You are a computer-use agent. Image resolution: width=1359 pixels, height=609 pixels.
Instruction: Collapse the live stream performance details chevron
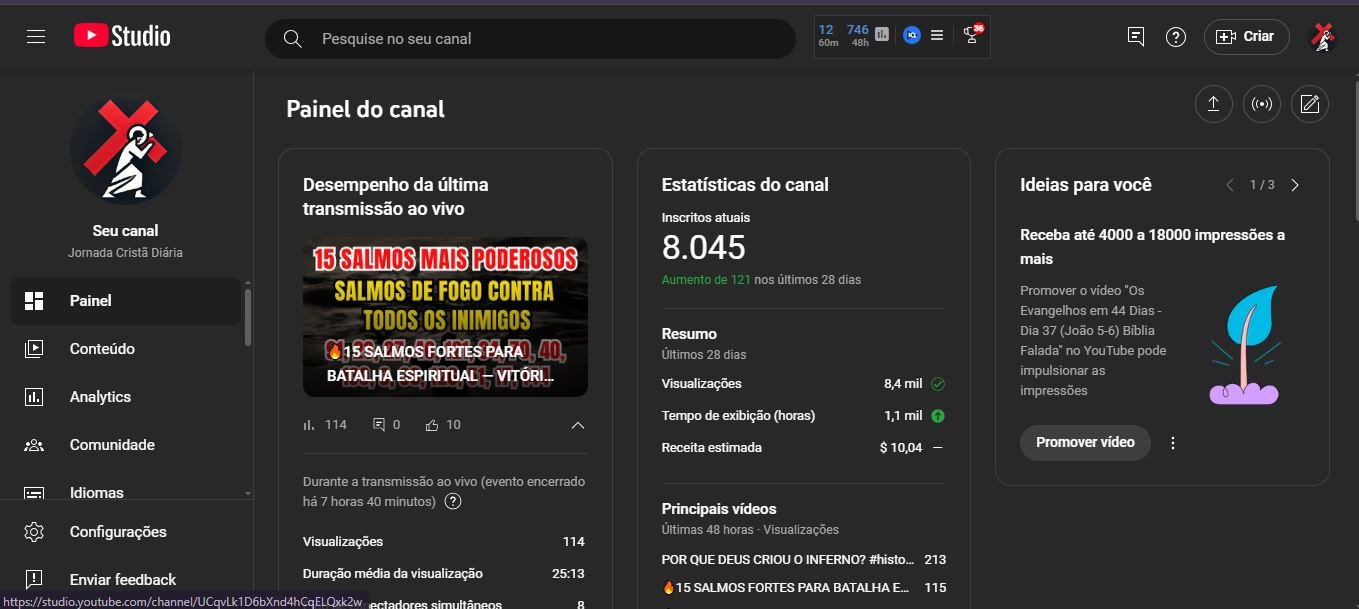tap(577, 425)
